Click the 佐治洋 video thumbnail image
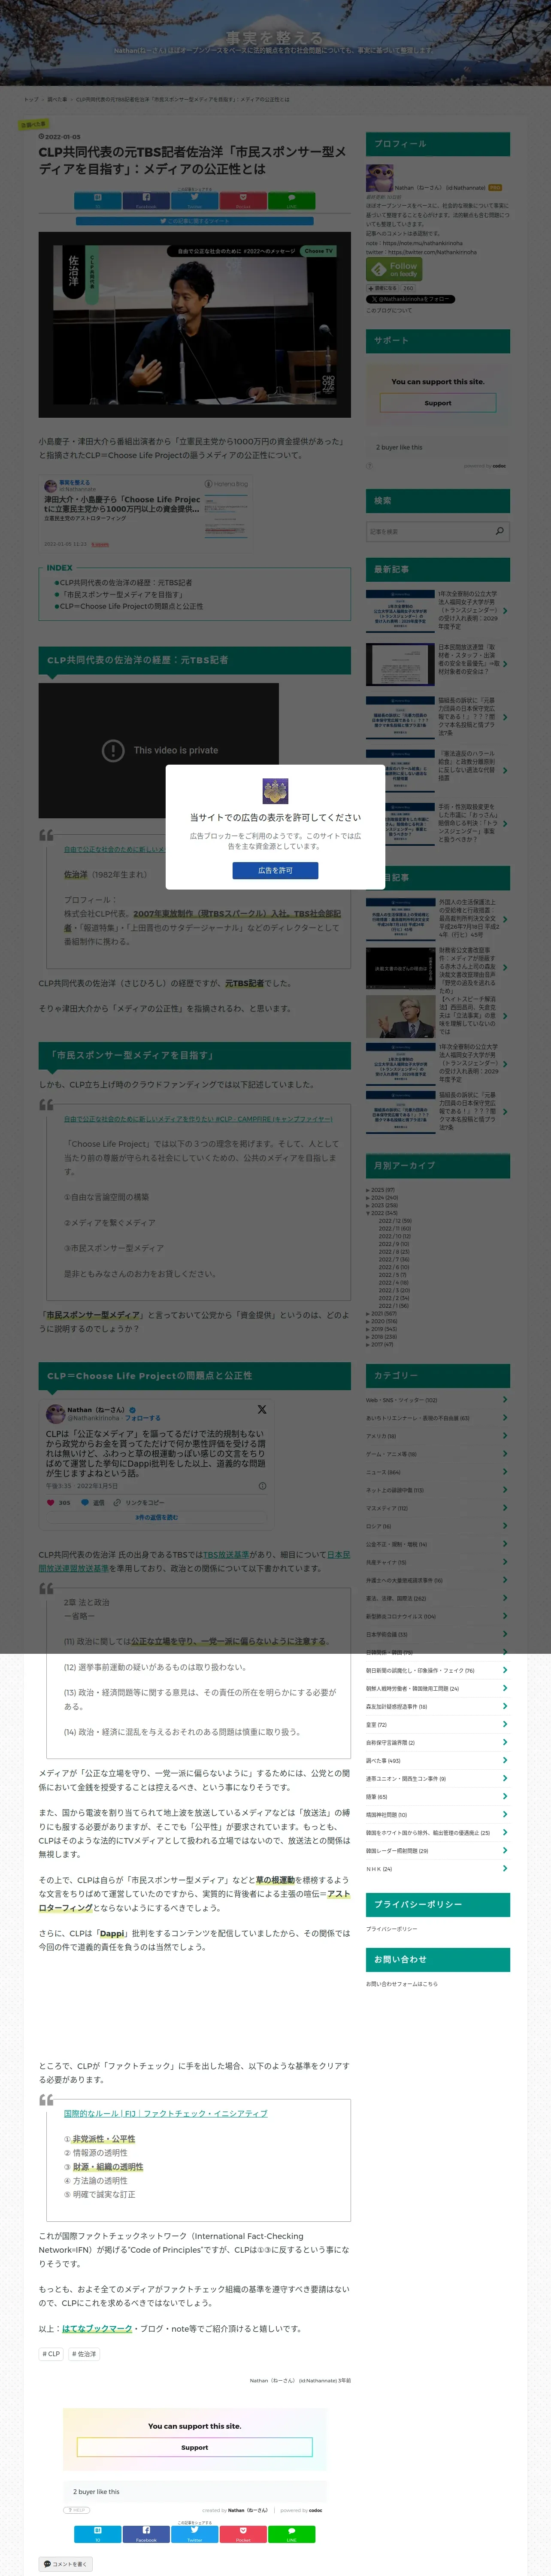Screen dimensions: 551x2576 tap(195, 325)
